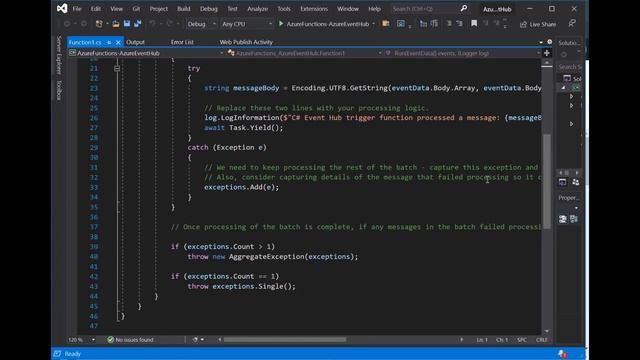
Task: Open the Run member navigation dropdown
Action: (x=463, y=53)
